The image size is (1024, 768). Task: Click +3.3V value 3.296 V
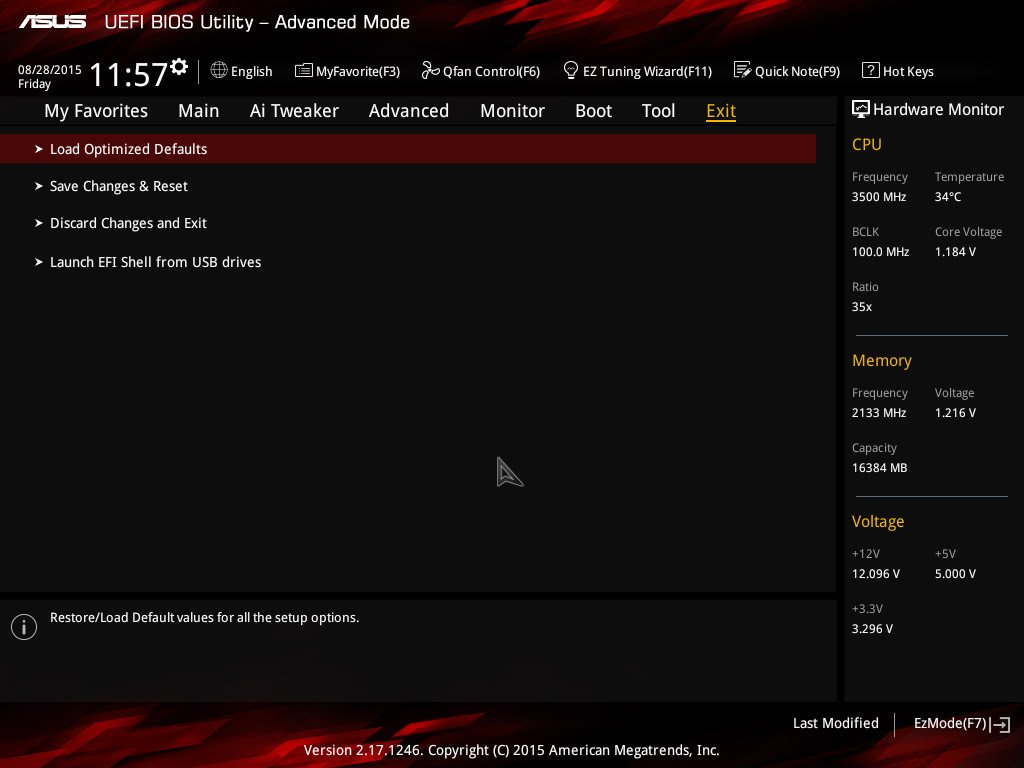pyautogui.click(x=872, y=628)
